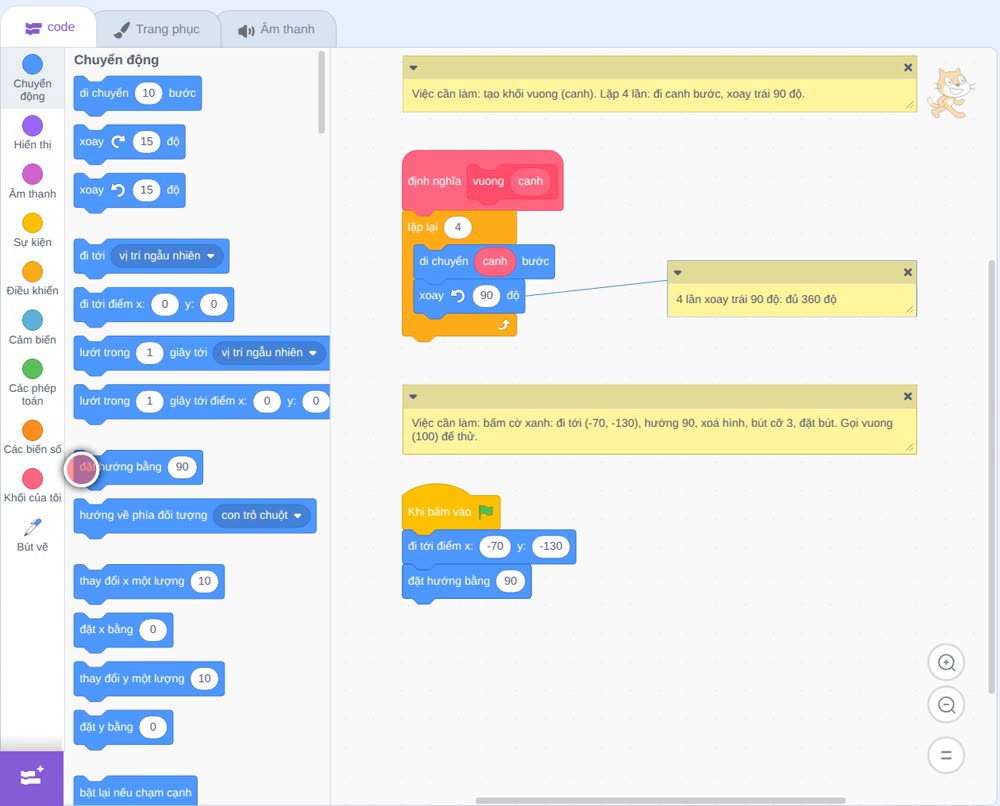The width and height of the screenshot is (1000, 806).
Task: Click the block palette vertical scrollbar
Action: coord(321,92)
